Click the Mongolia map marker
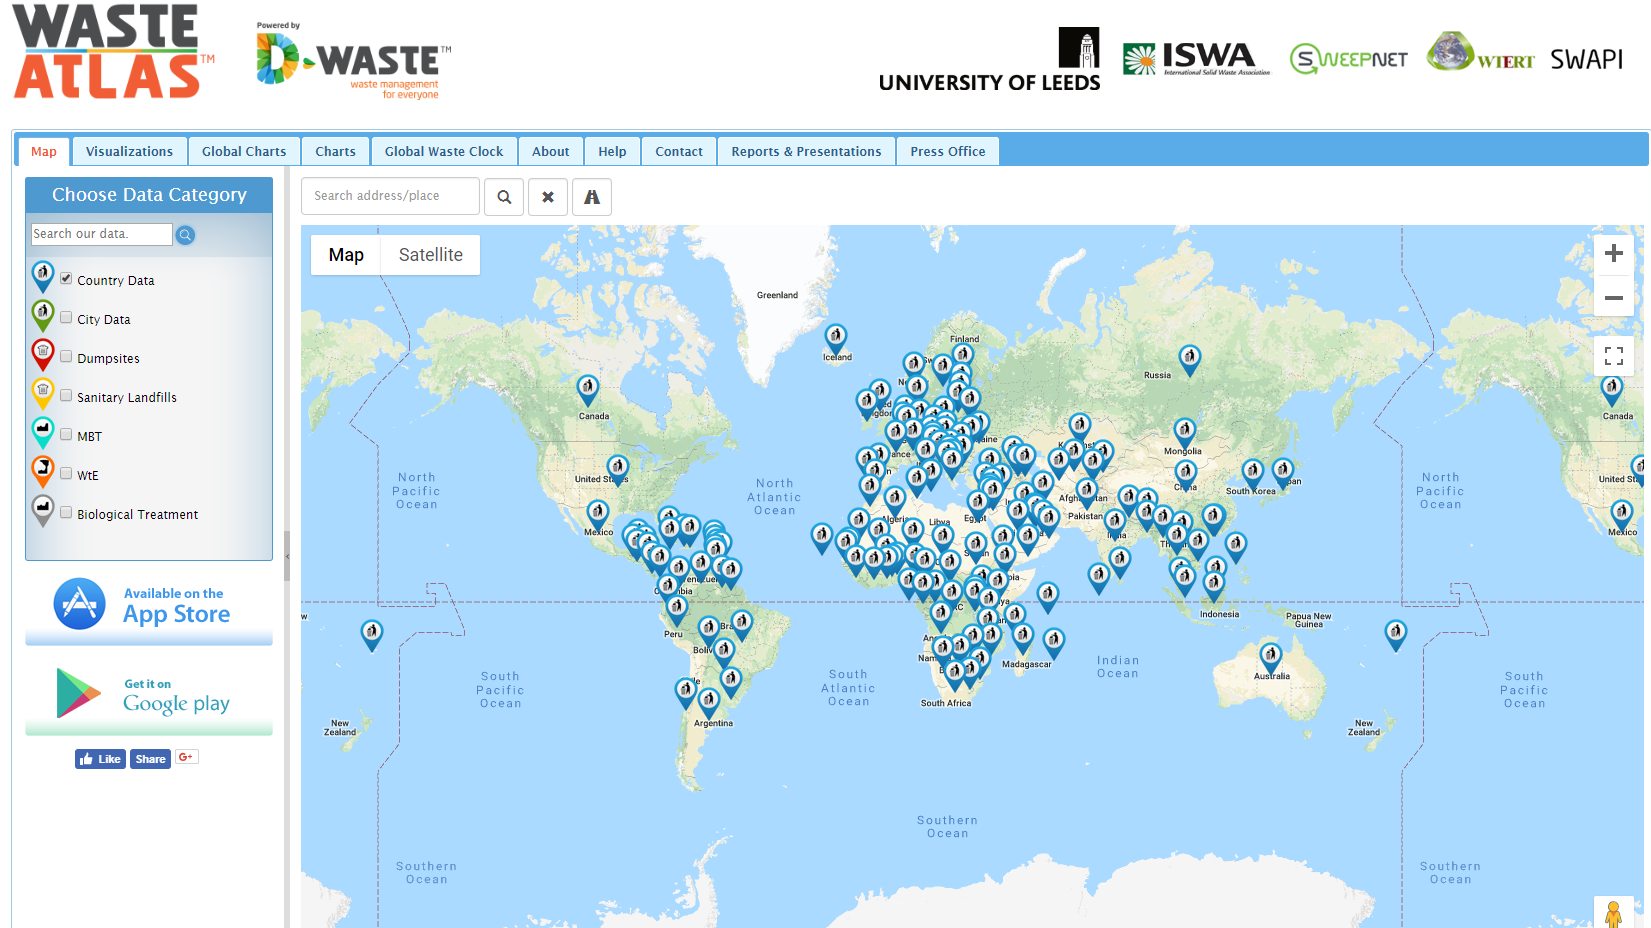The image size is (1651, 928). tap(1185, 433)
